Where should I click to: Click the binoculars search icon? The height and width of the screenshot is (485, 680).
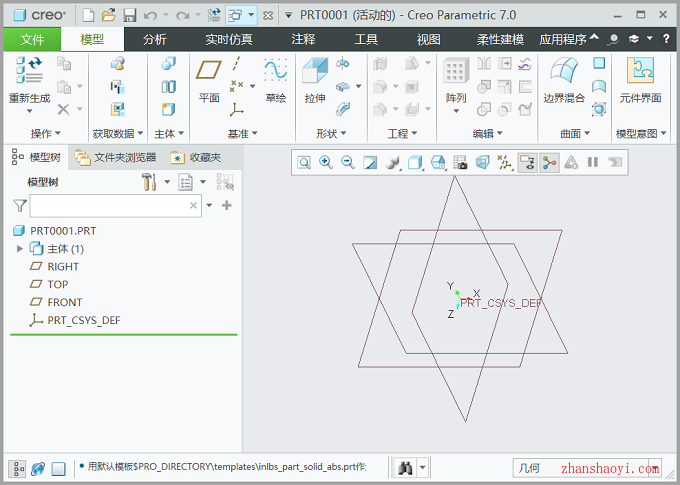pyautogui.click(x=405, y=468)
